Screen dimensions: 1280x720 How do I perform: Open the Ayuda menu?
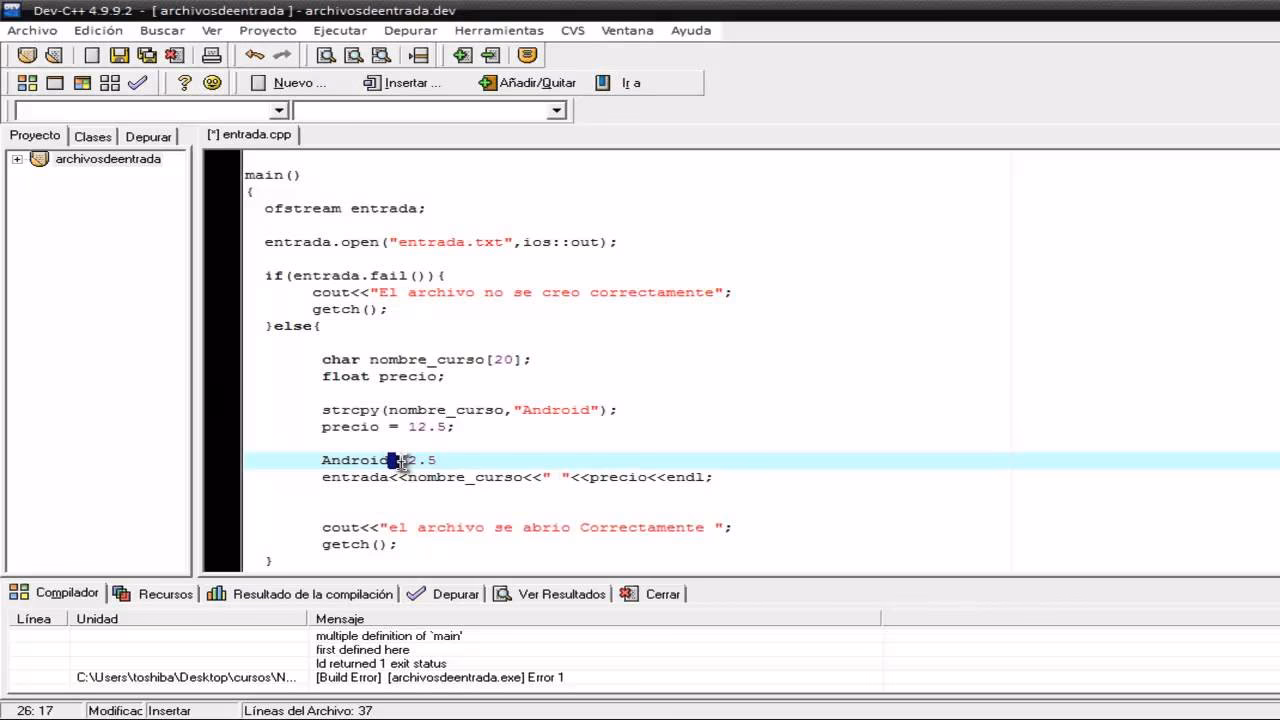pyautogui.click(x=691, y=31)
